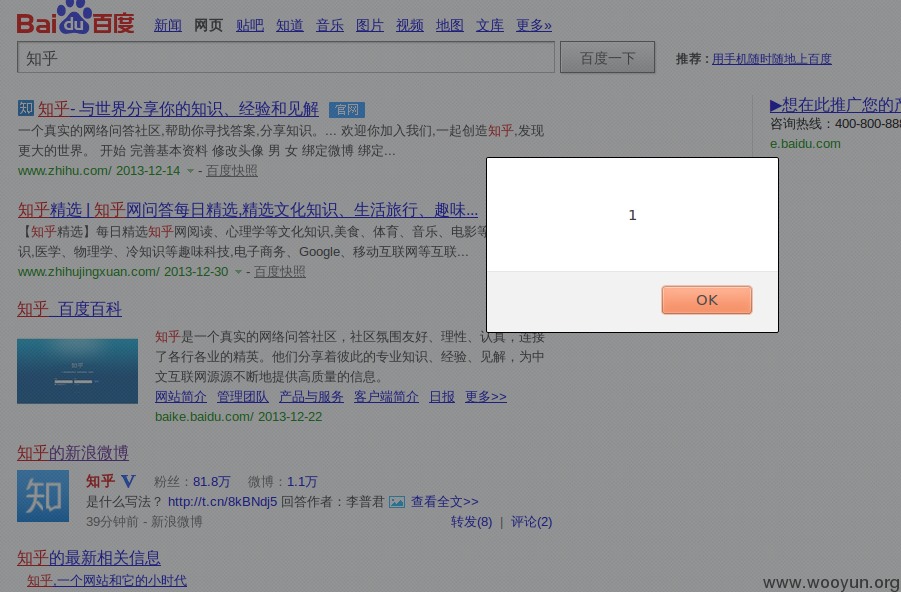
Task: Open the 地图 tab
Action: pos(449,25)
